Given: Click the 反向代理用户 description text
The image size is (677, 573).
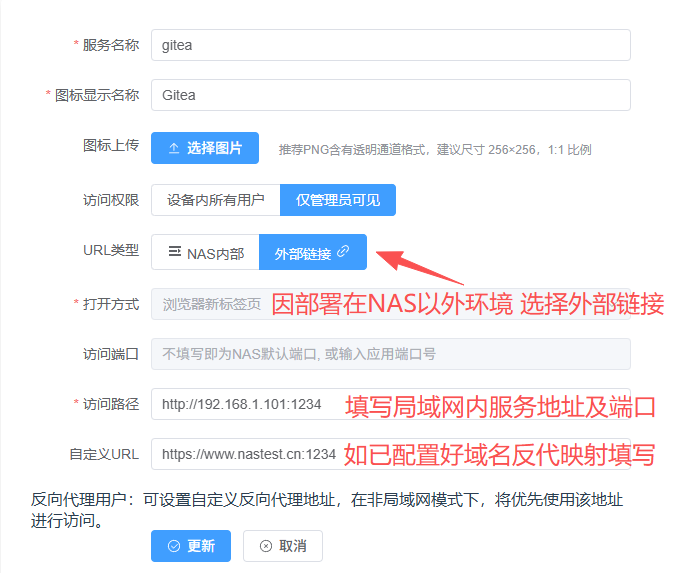Looking at the screenshot, I should (327, 510).
